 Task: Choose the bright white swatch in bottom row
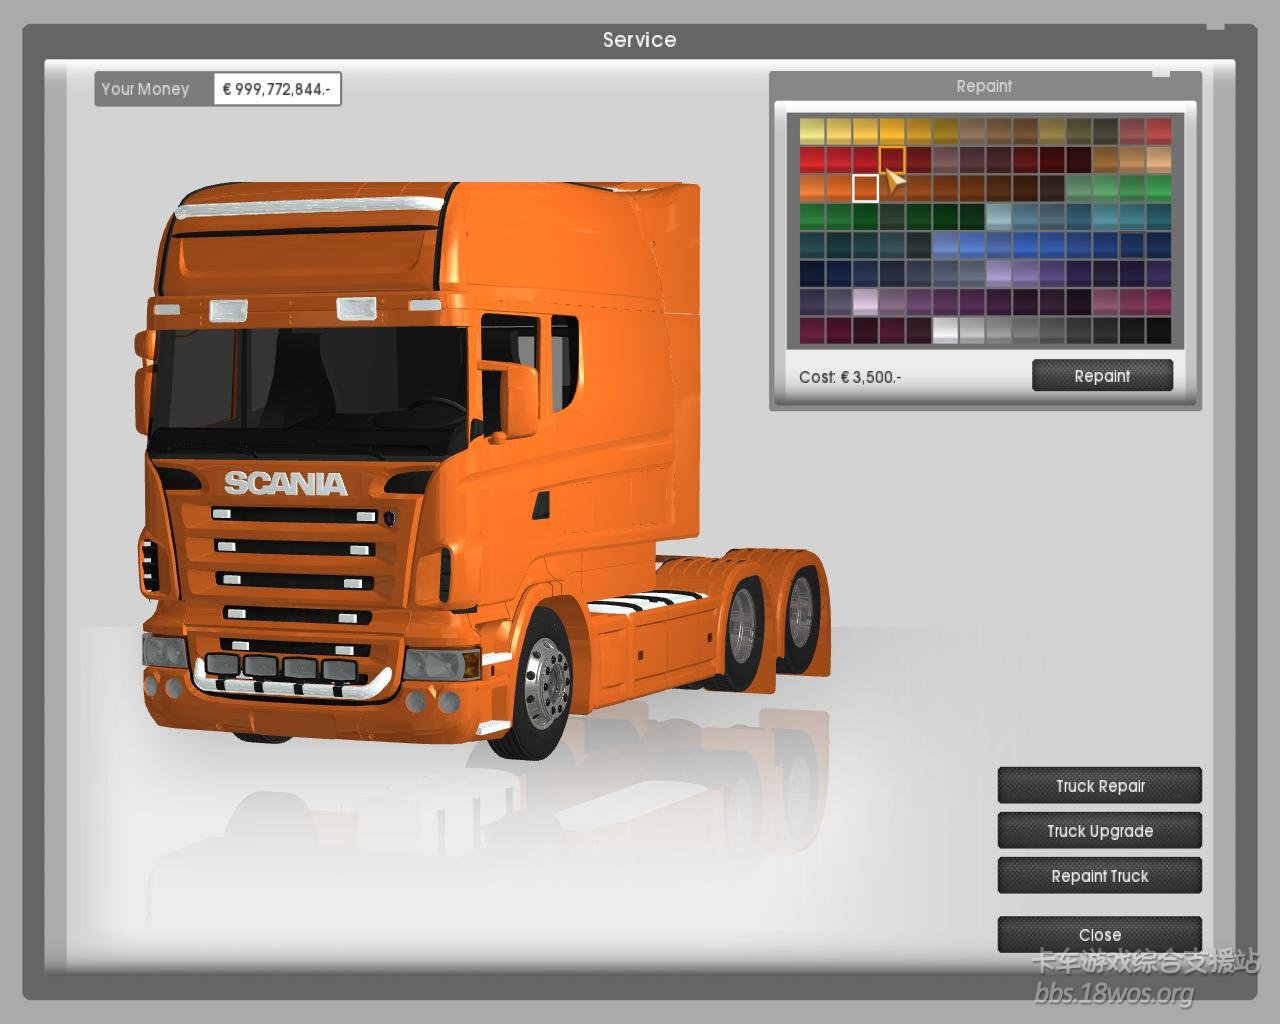[x=945, y=330]
